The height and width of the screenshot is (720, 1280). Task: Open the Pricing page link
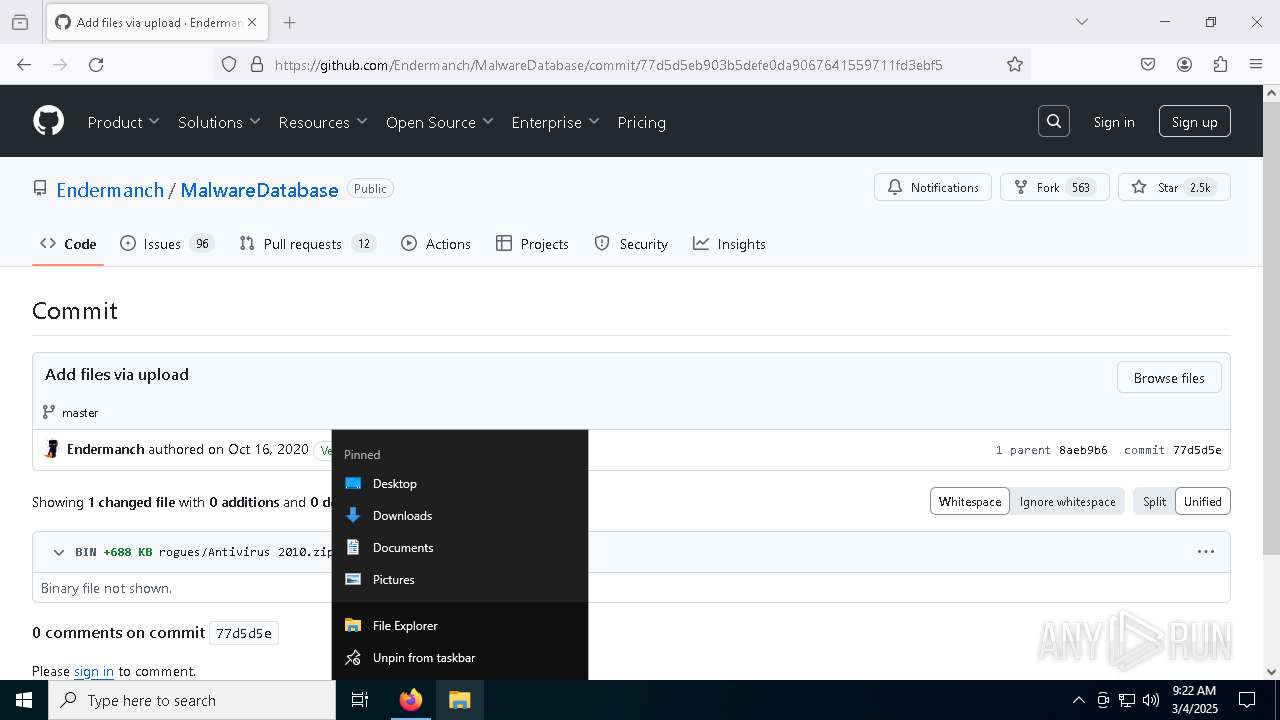tap(641, 122)
